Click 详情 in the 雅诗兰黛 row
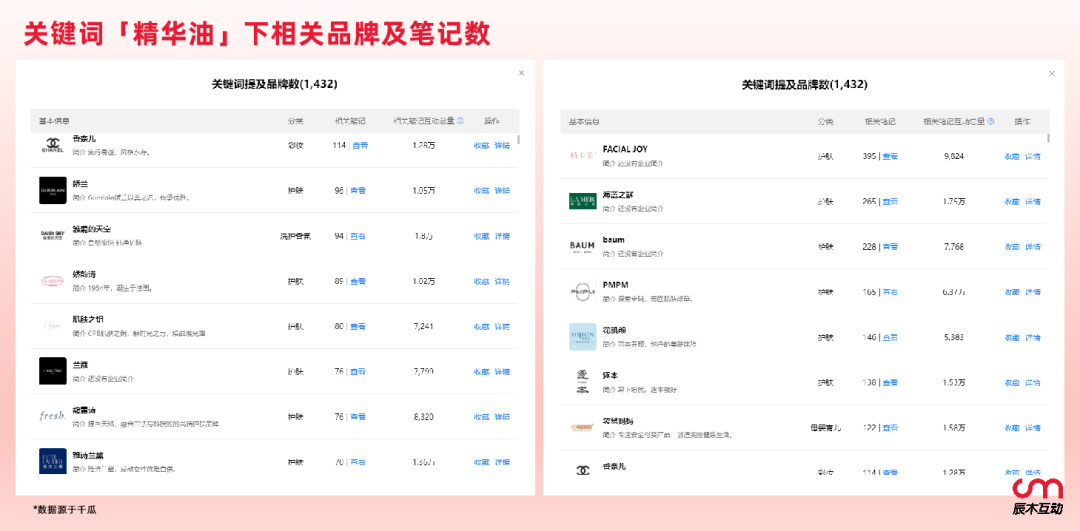1080x531 pixels. pos(502,461)
